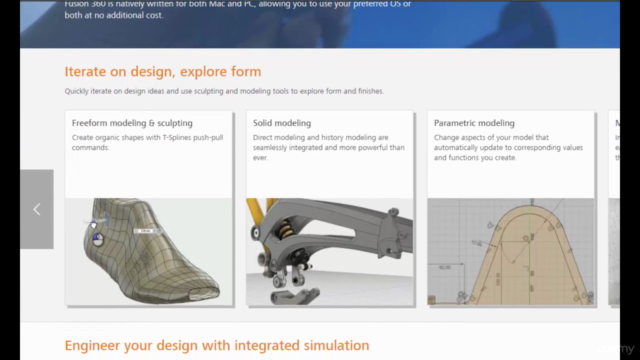The width and height of the screenshot is (640, 360).
Task: Click the shoe T-Splines model image
Action: (149, 251)
